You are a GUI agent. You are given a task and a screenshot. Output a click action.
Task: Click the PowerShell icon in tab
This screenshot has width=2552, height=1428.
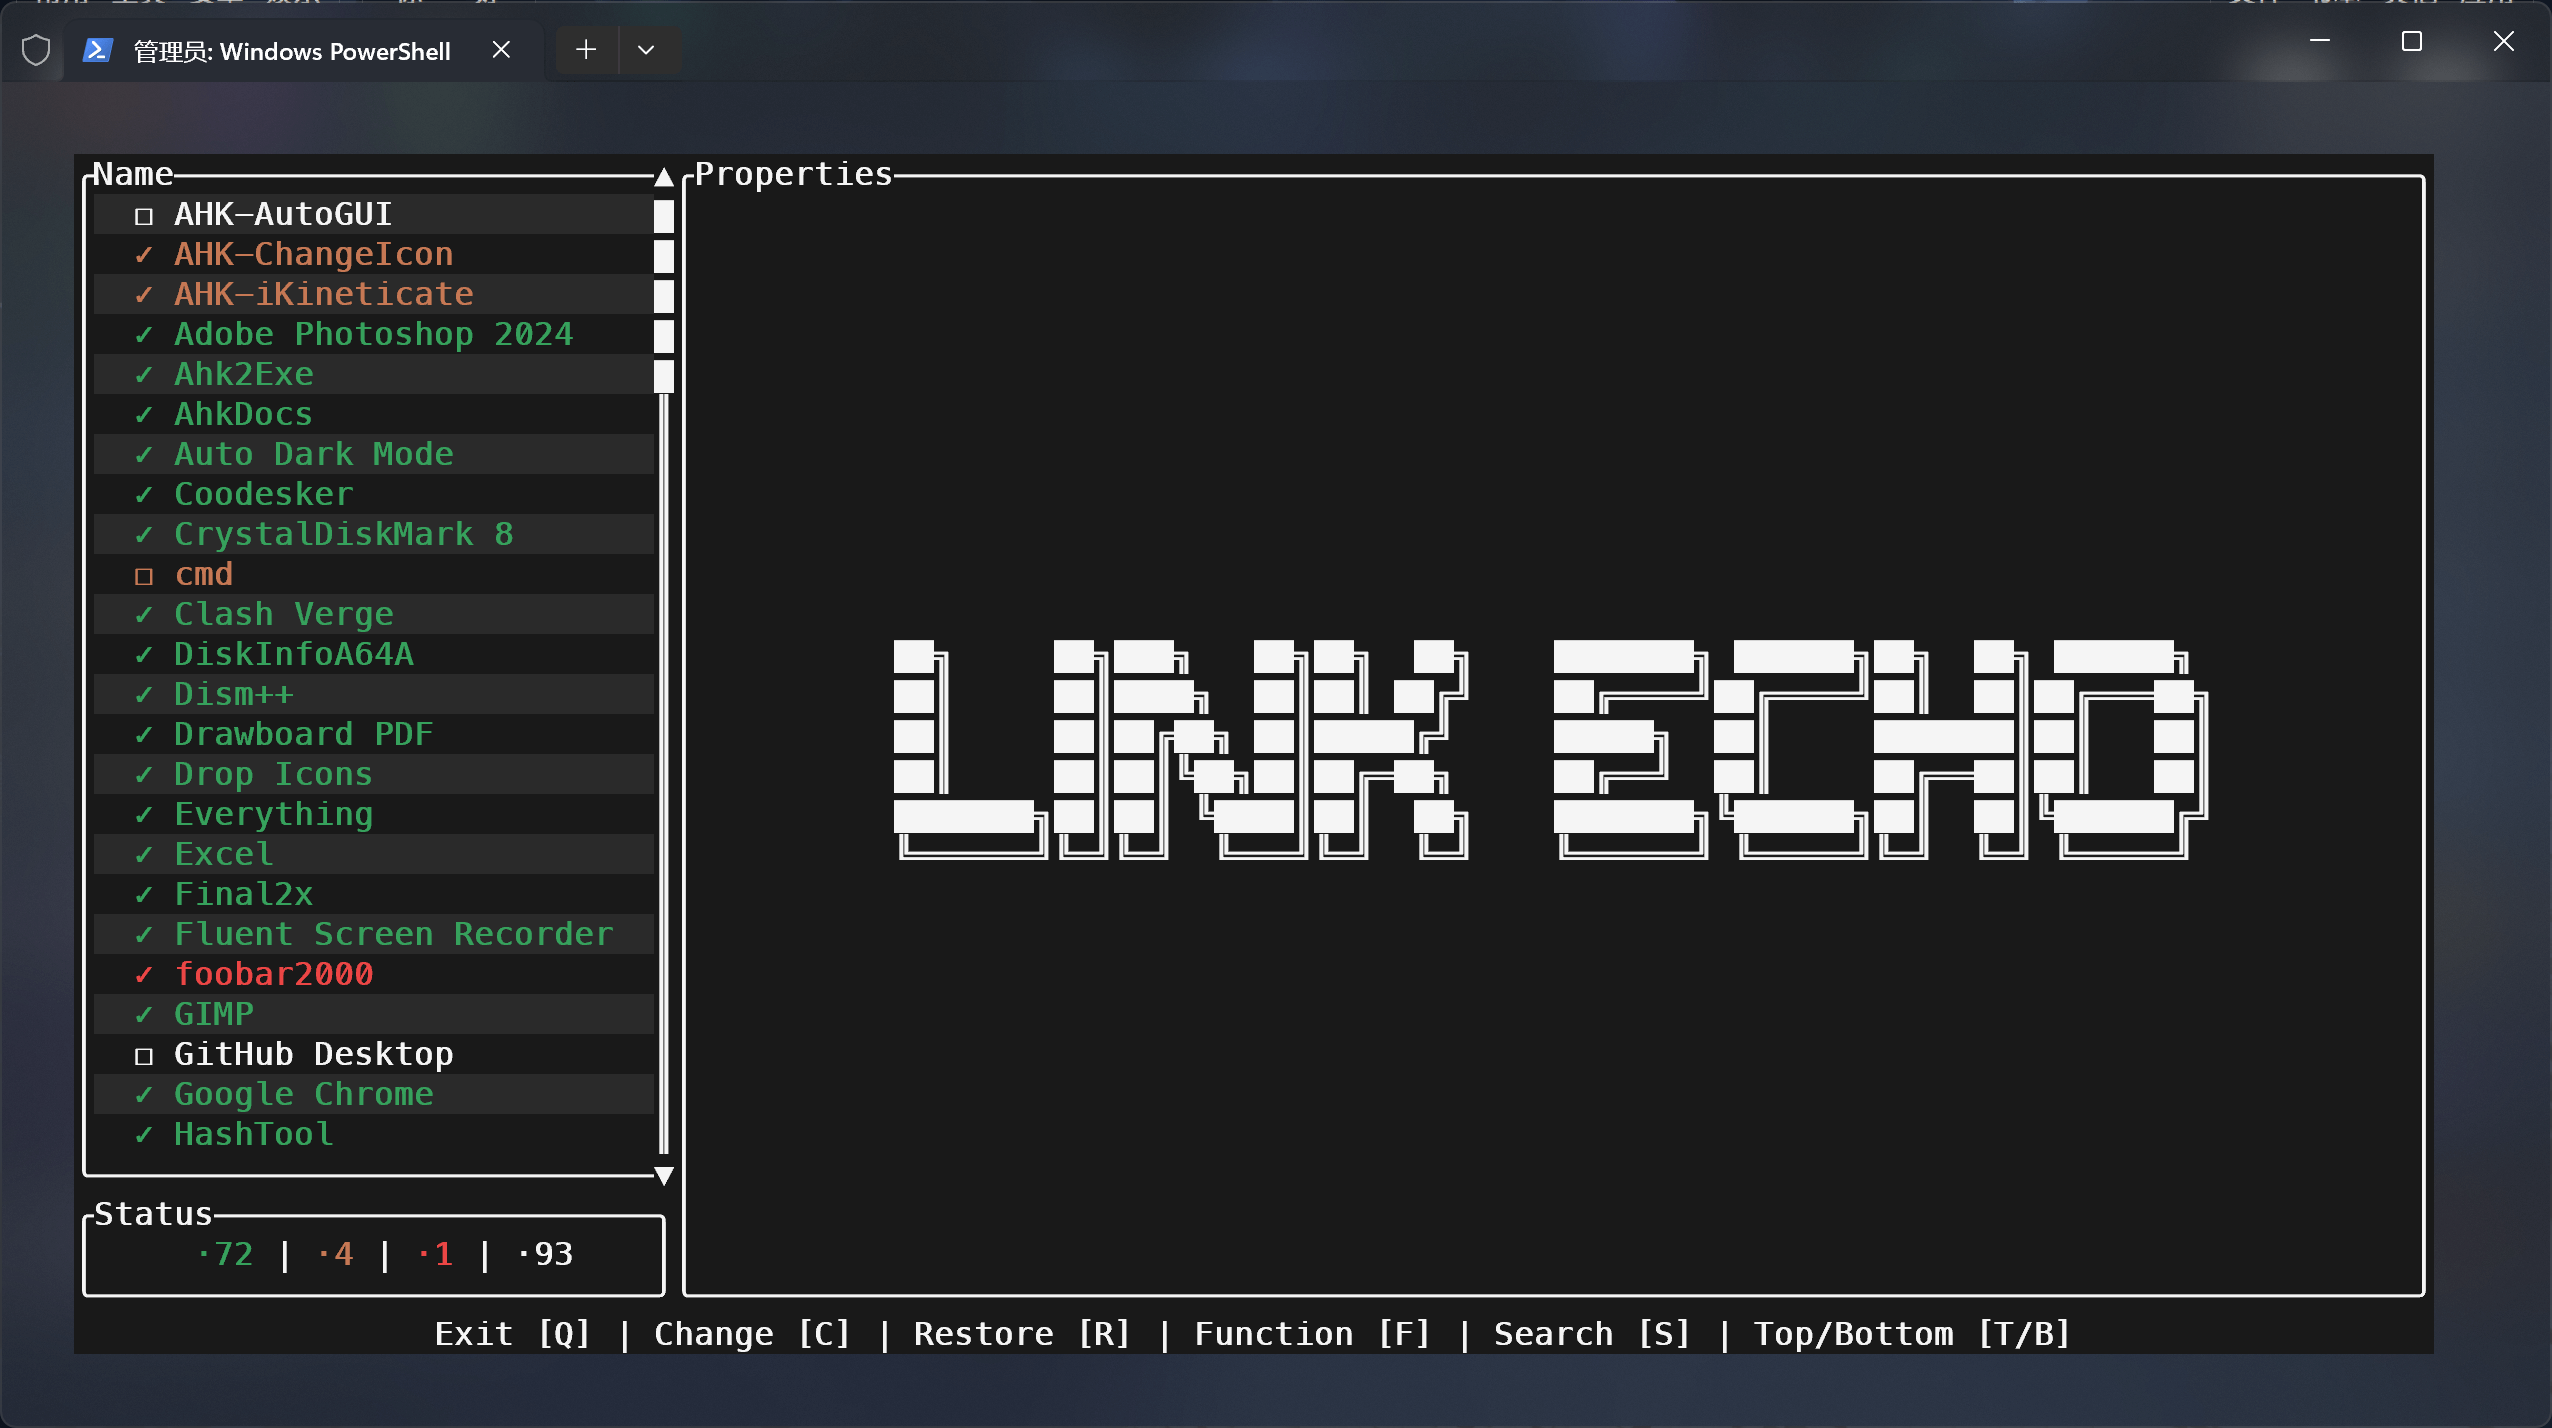point(97,50)
